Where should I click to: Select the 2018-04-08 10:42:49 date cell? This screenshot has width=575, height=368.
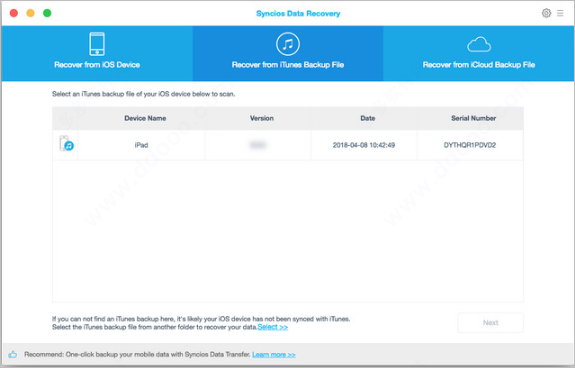click(364, 145)
